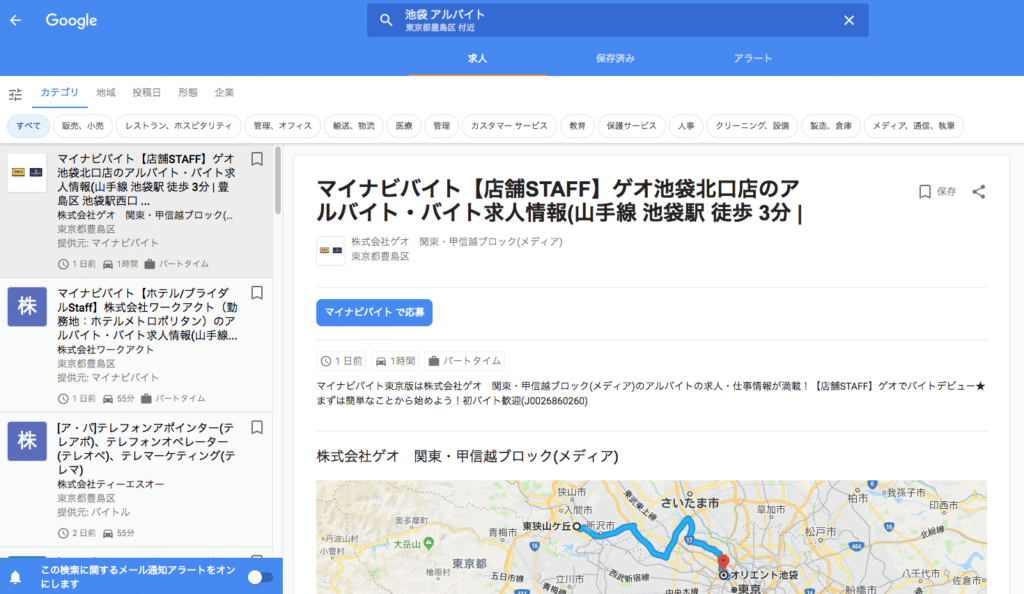Go back with the left arrow icon
This screenshot has width=1024, height=594.
coord(16,20)
